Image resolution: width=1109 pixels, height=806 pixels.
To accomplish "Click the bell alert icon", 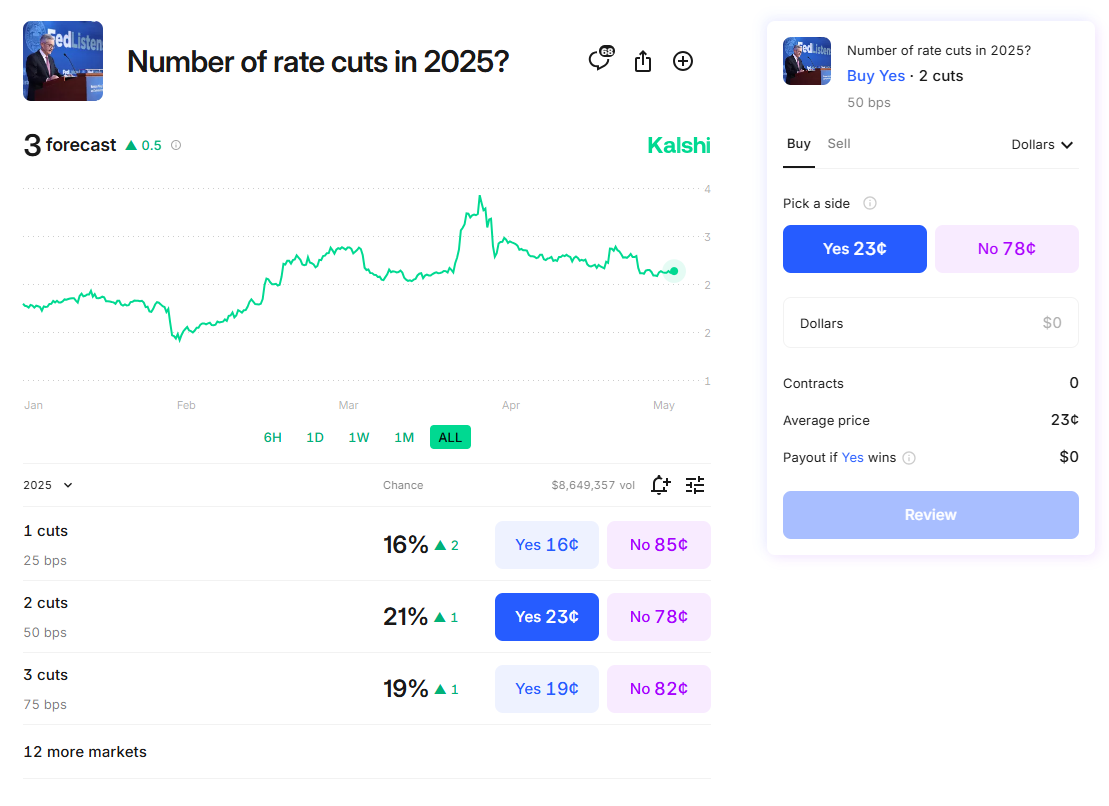I will [660, 485].
